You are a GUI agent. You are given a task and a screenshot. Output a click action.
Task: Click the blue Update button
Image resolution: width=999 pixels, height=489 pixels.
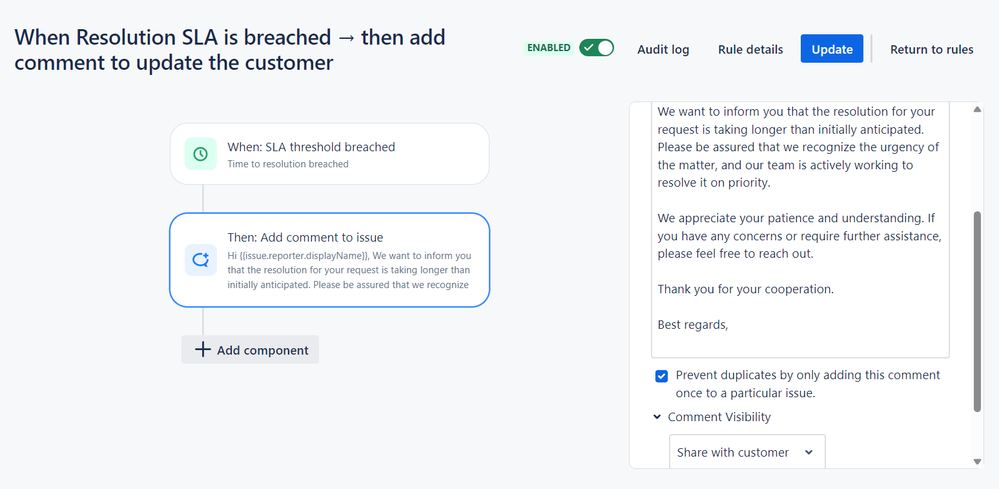click(x=832, y=49)
